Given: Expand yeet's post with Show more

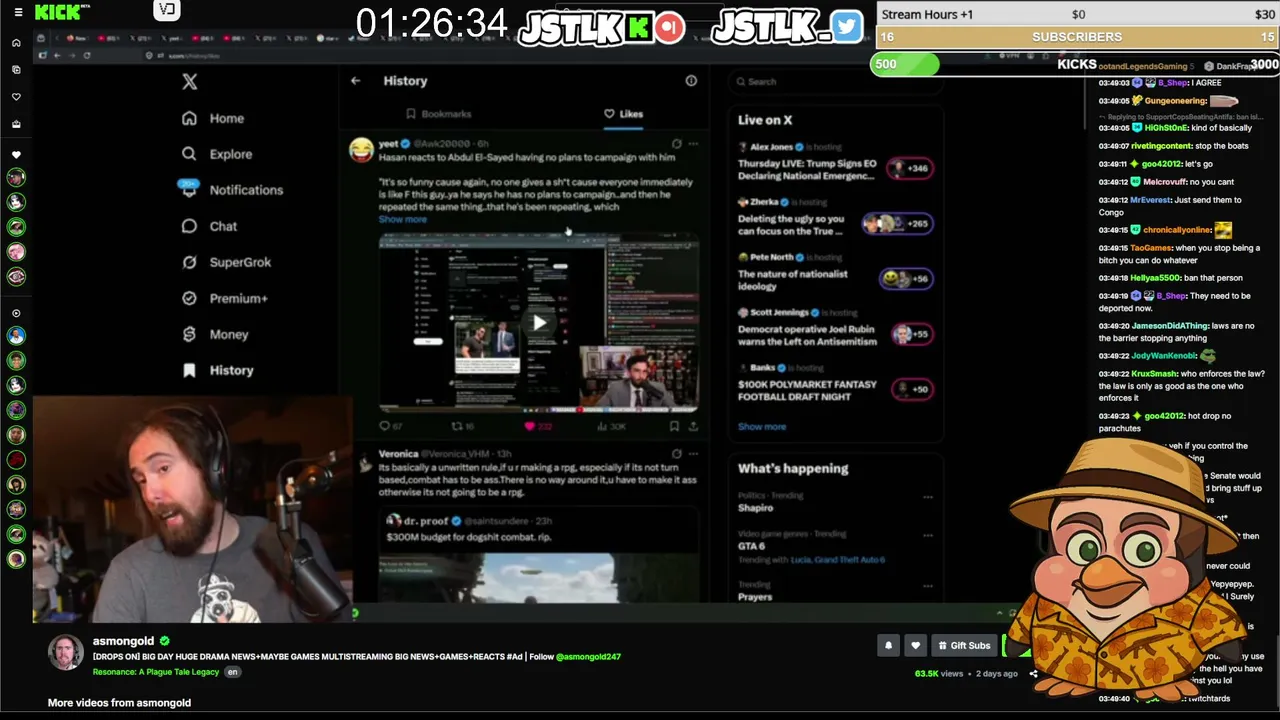Looking at the screenshot, I should (x=402, y=219).
